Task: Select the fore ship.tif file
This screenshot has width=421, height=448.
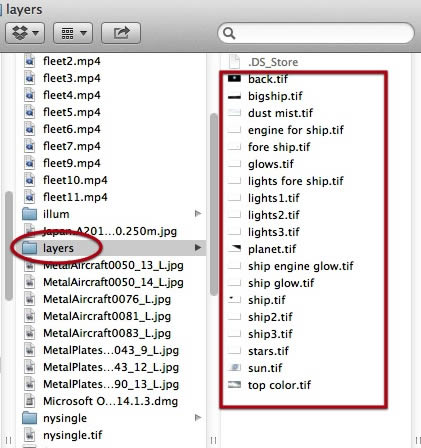Action: tap(279, 147)
